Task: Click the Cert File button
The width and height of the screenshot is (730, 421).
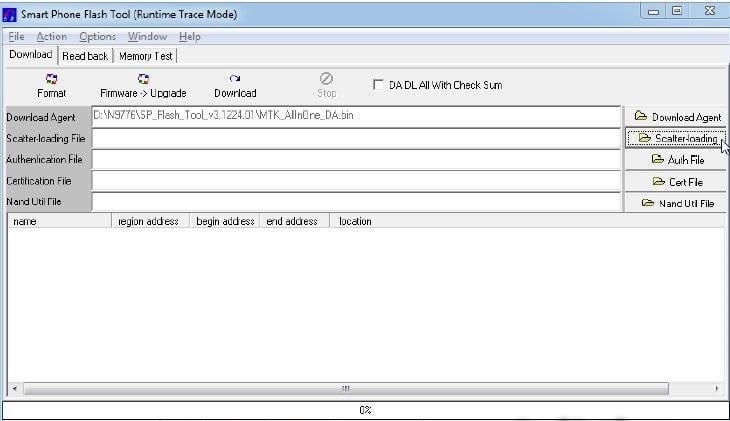Action: tap(676, 182)
